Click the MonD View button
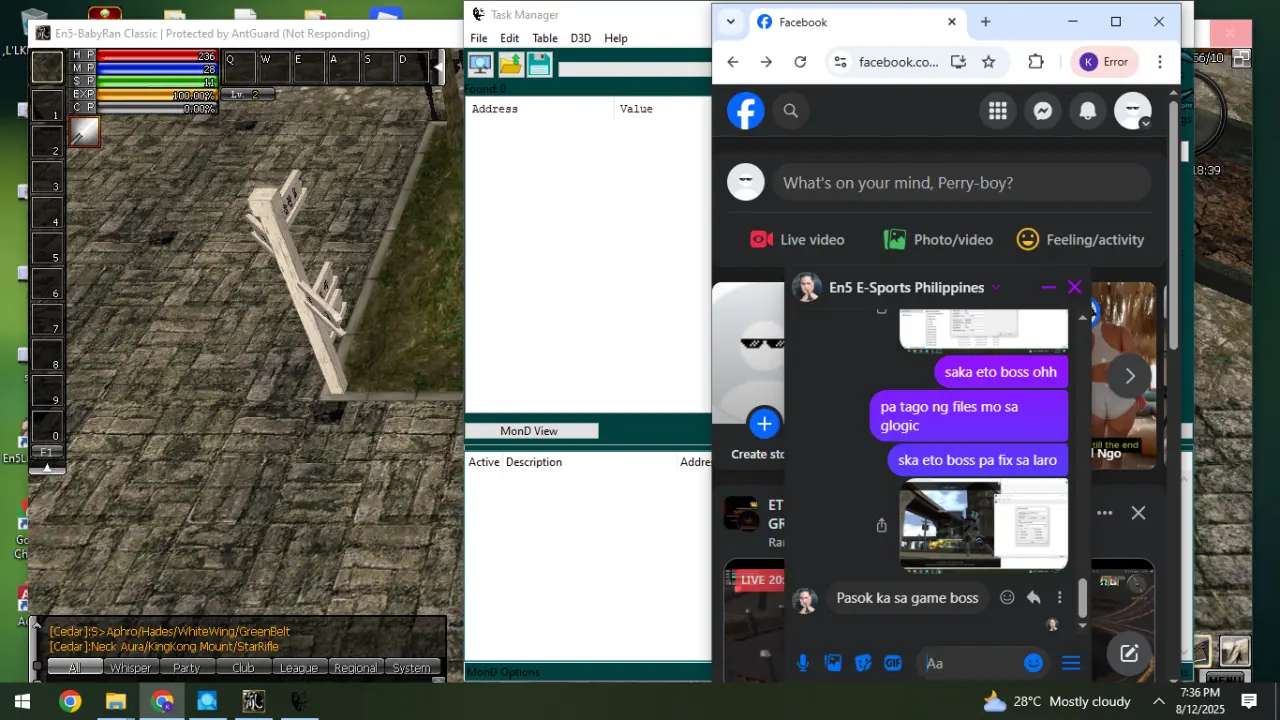This screenshot has width=1280, height=720. pyautogui.click(x=531, y=431)
